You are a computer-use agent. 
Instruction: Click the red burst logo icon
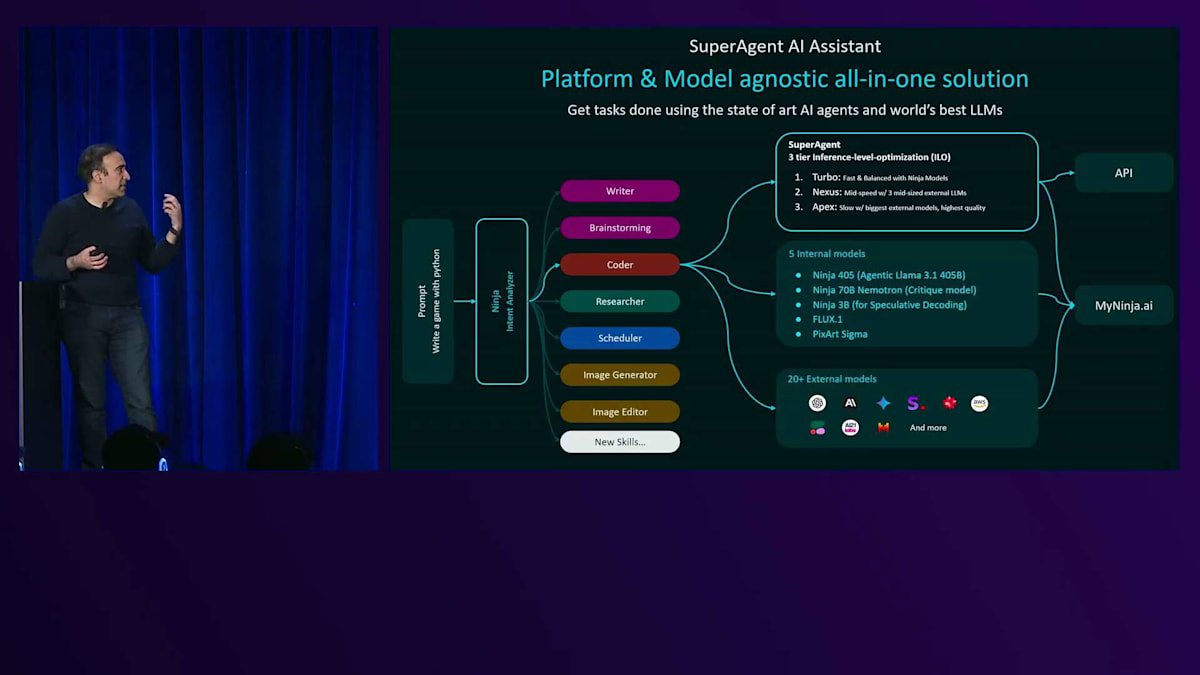[x=949, y=403]
